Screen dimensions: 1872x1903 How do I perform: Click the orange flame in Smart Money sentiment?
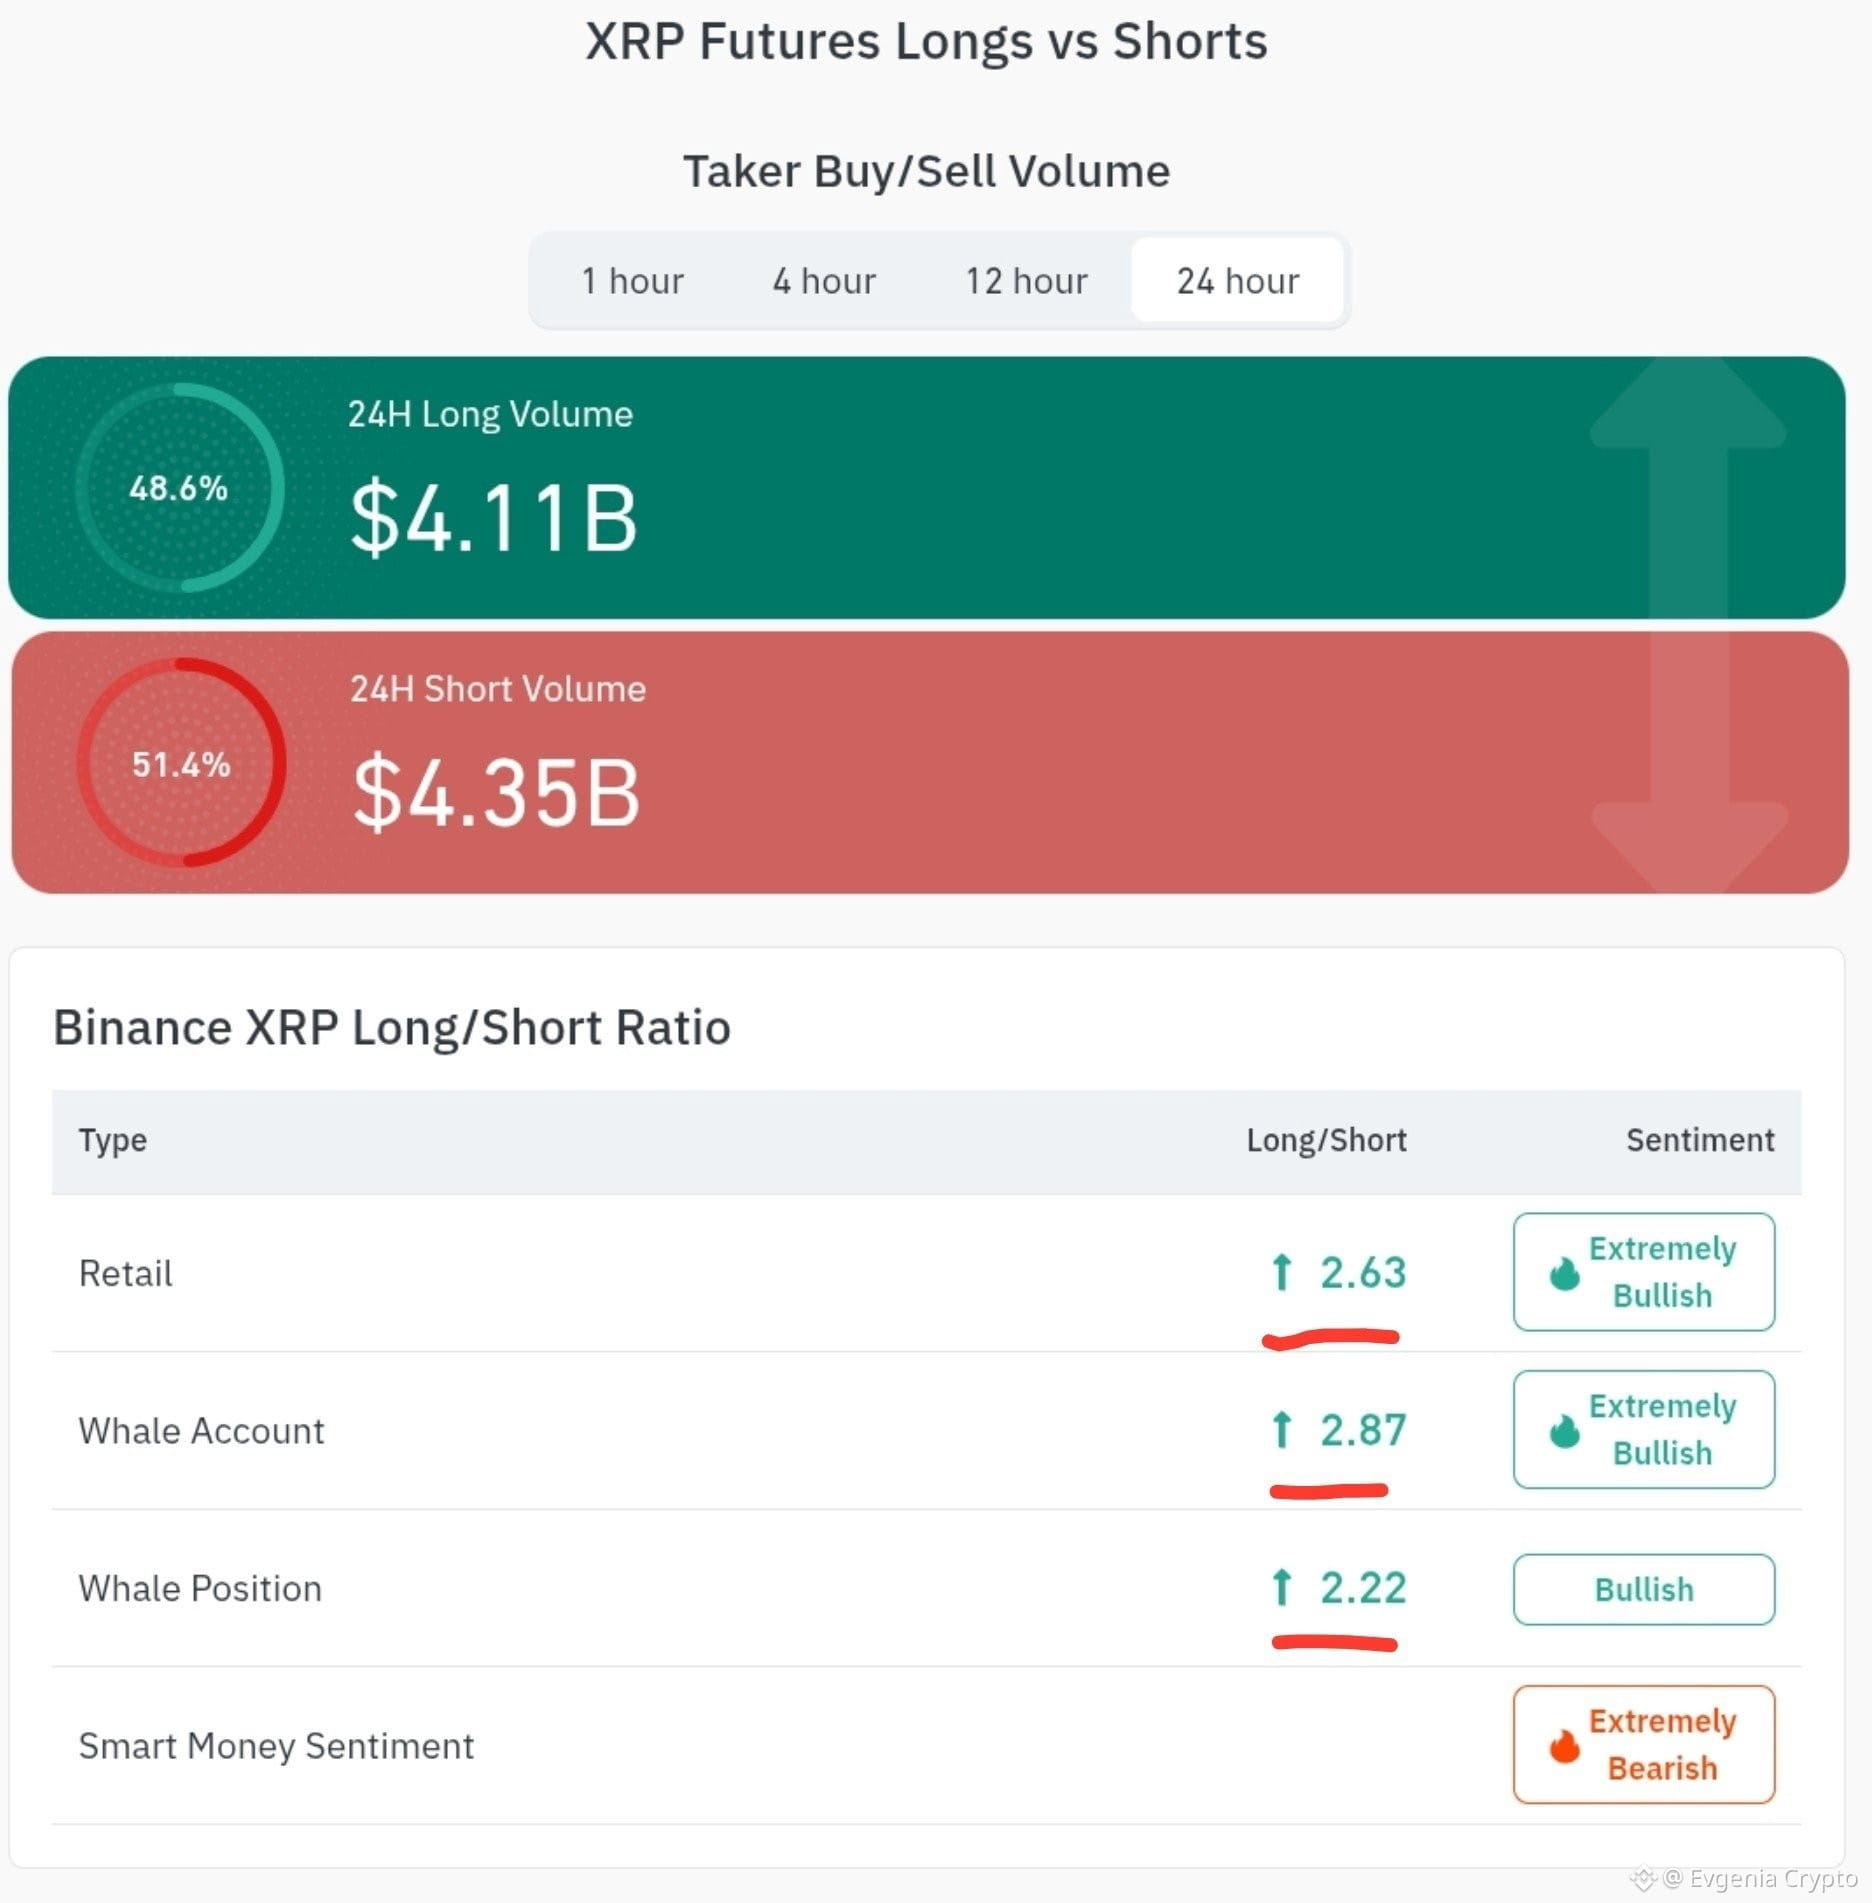coord(1564,1746)
